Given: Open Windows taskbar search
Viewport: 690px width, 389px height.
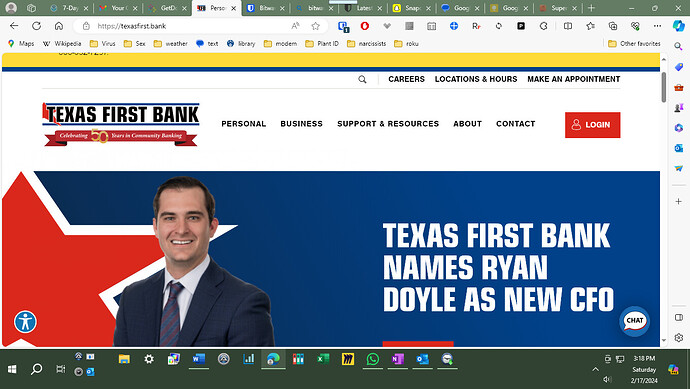Looking at the screenshot, I should tap(37, 369).
